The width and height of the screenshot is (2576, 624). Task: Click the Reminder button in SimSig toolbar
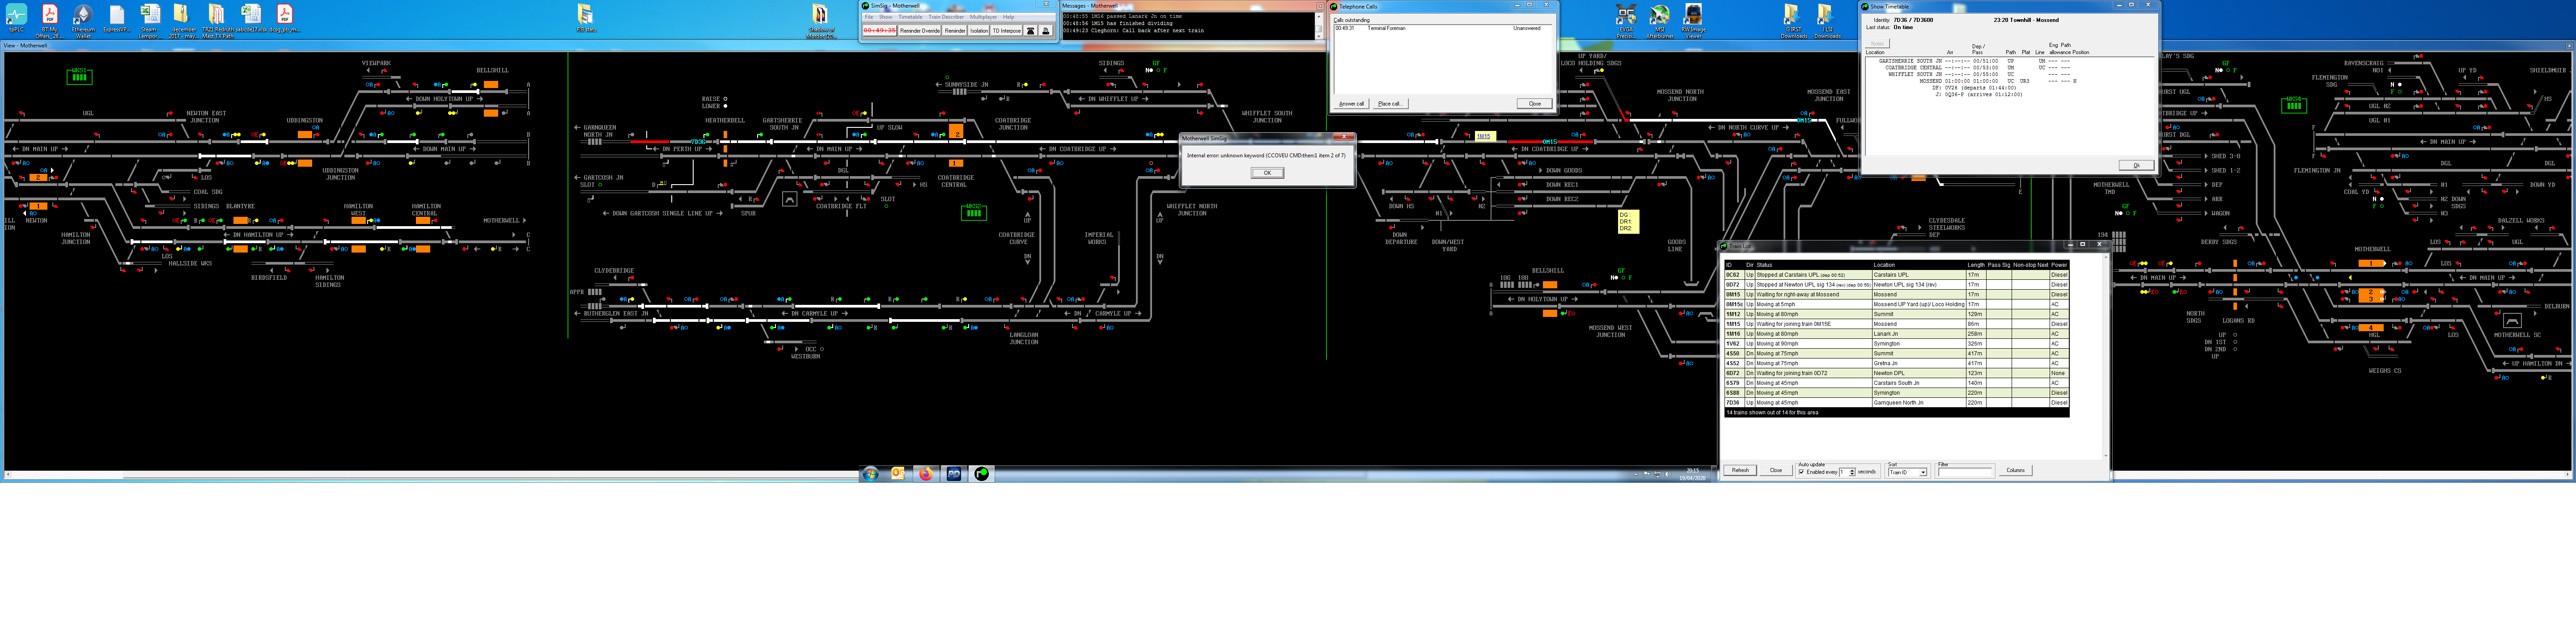click(x=955, y=31)
